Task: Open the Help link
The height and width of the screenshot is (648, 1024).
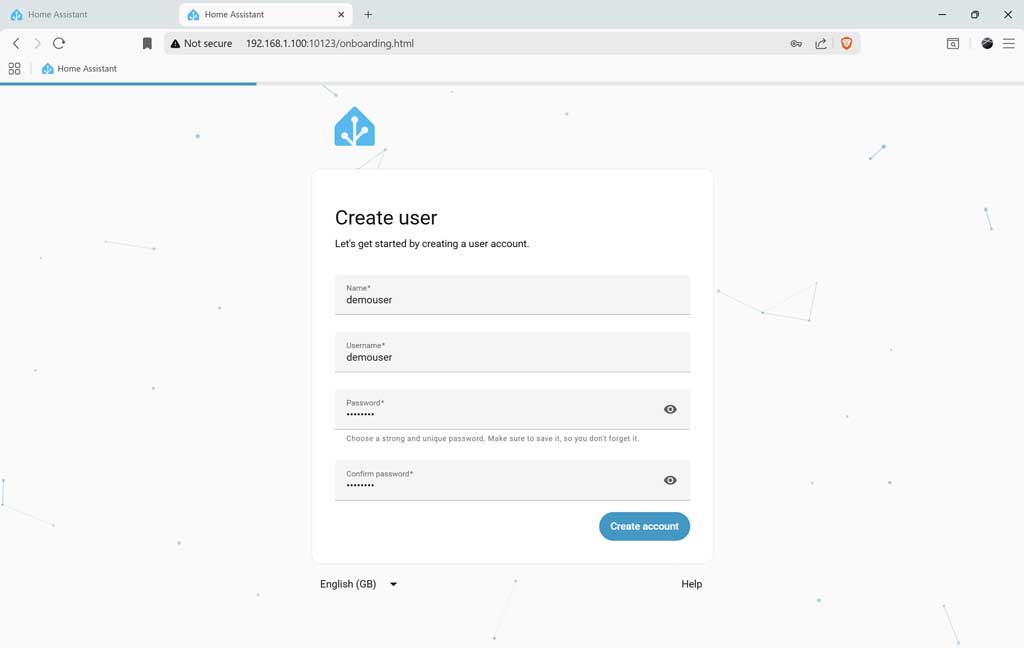Action: [692, 584]
